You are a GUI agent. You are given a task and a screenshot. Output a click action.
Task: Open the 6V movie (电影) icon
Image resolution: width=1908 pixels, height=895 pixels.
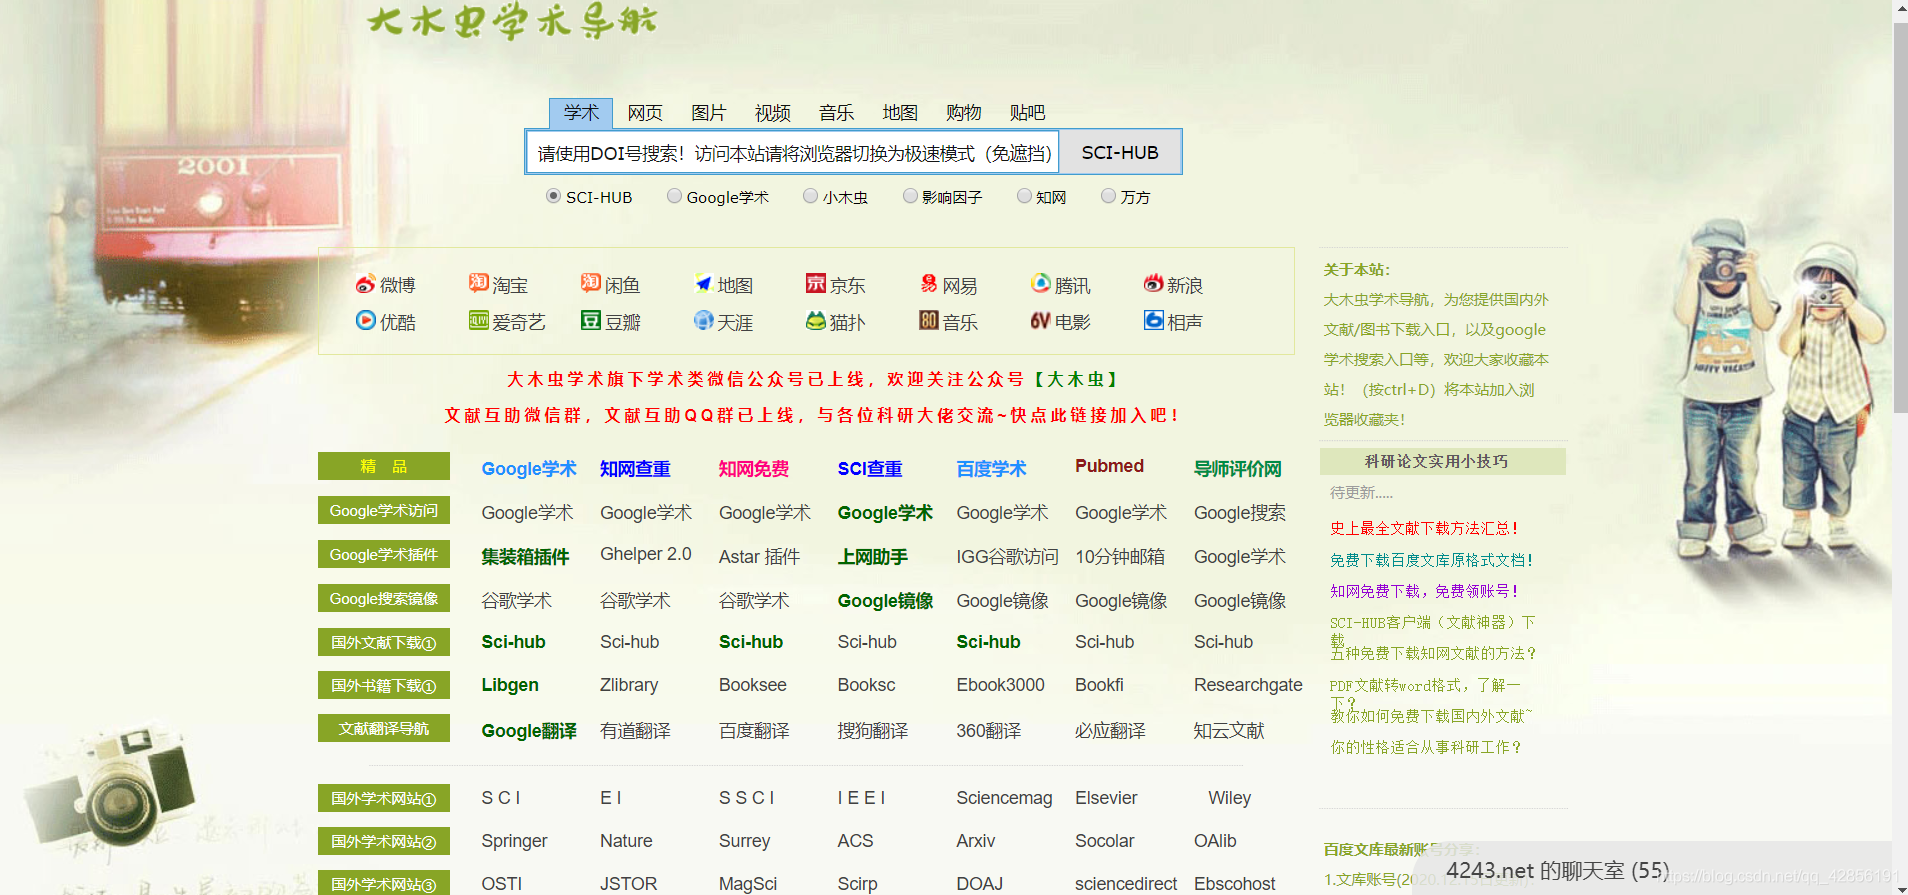[1041, 321]
